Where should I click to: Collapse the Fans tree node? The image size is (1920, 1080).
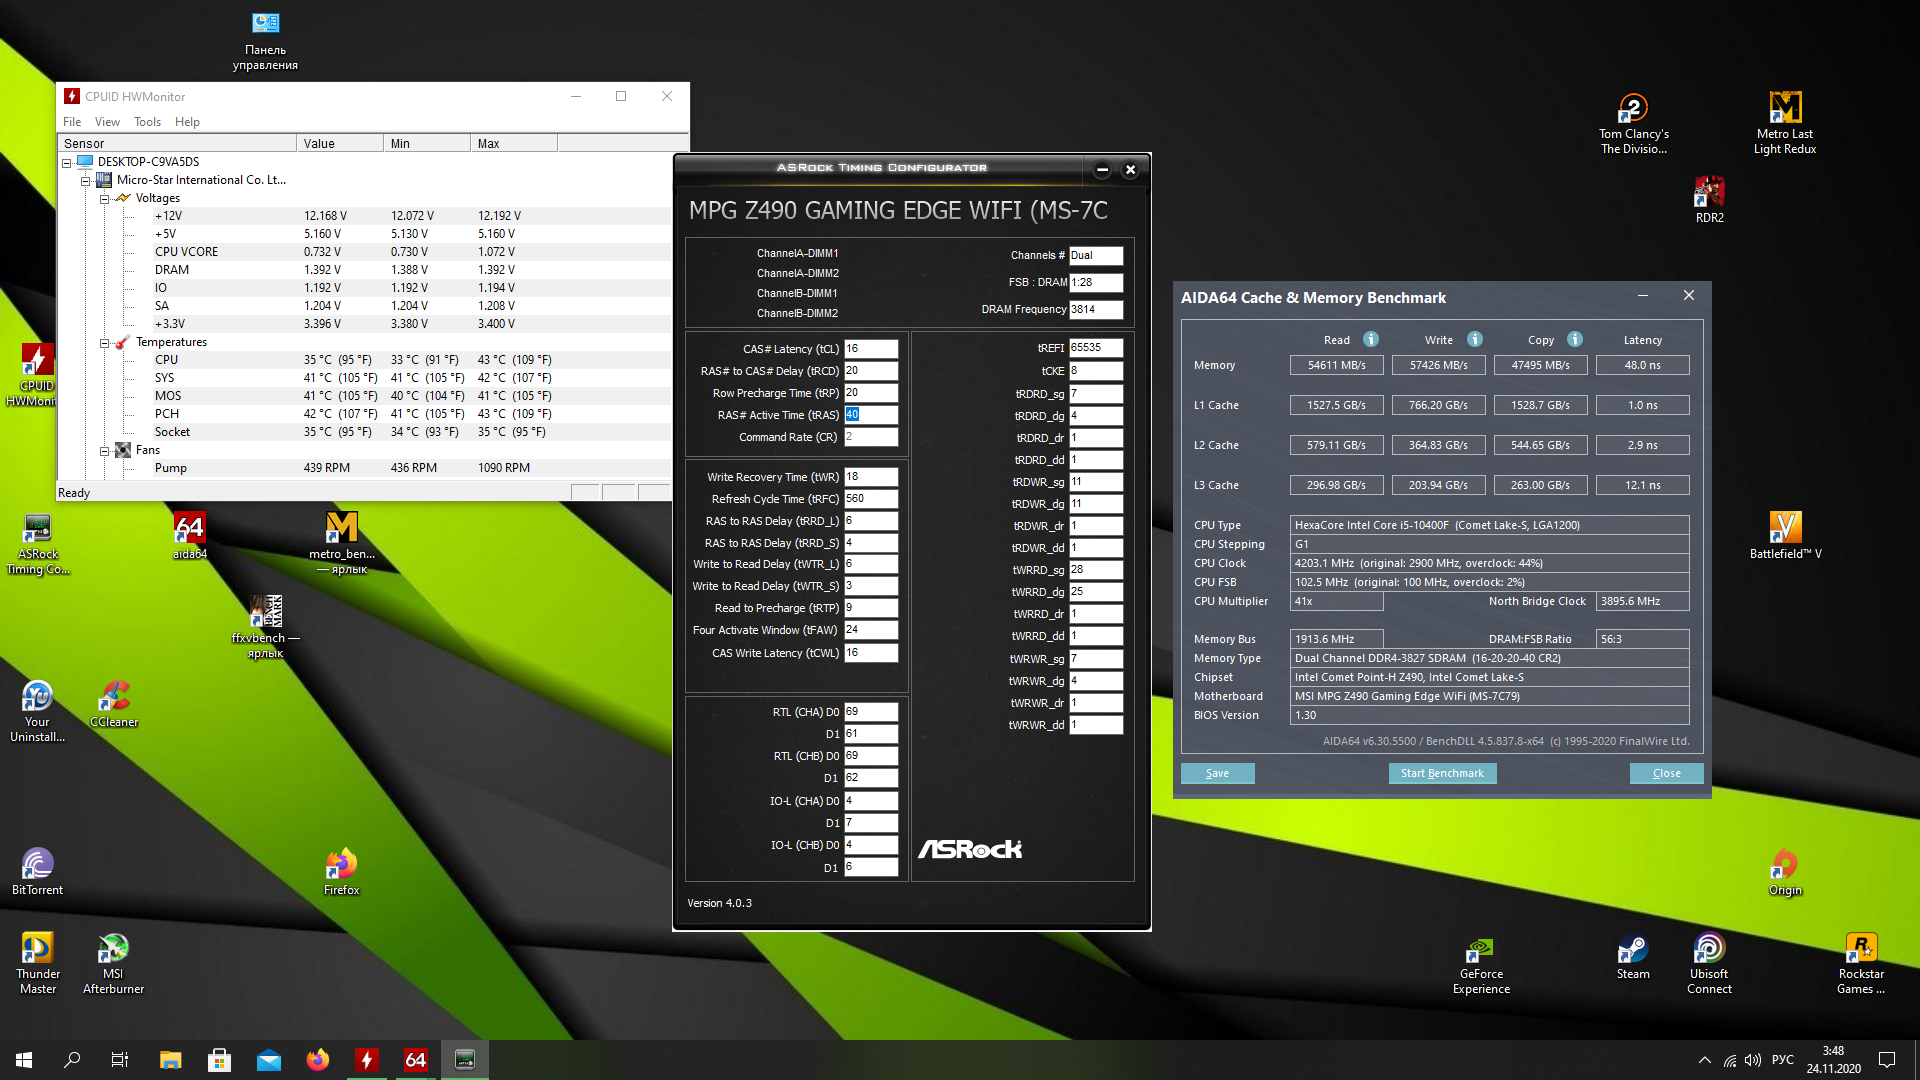click(x=104, y=451)
